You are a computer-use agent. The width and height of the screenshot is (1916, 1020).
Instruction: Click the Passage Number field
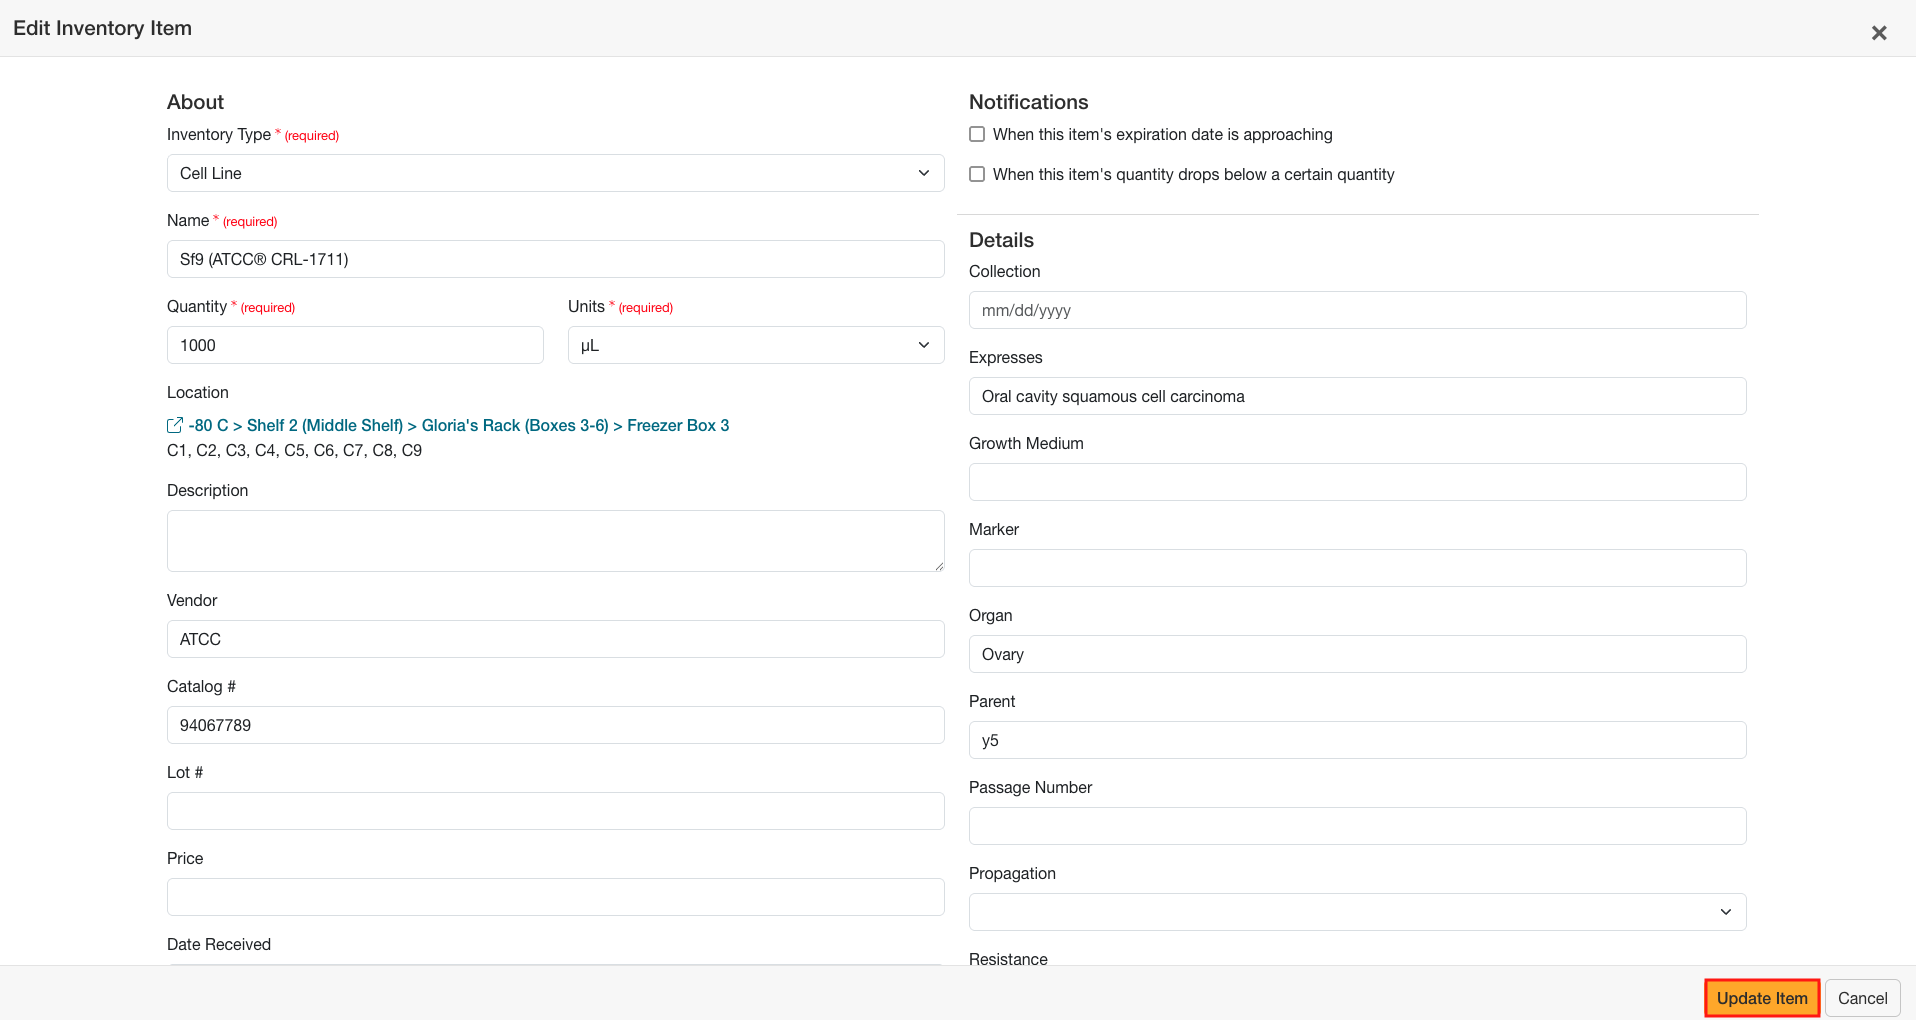click(1357, 826)
